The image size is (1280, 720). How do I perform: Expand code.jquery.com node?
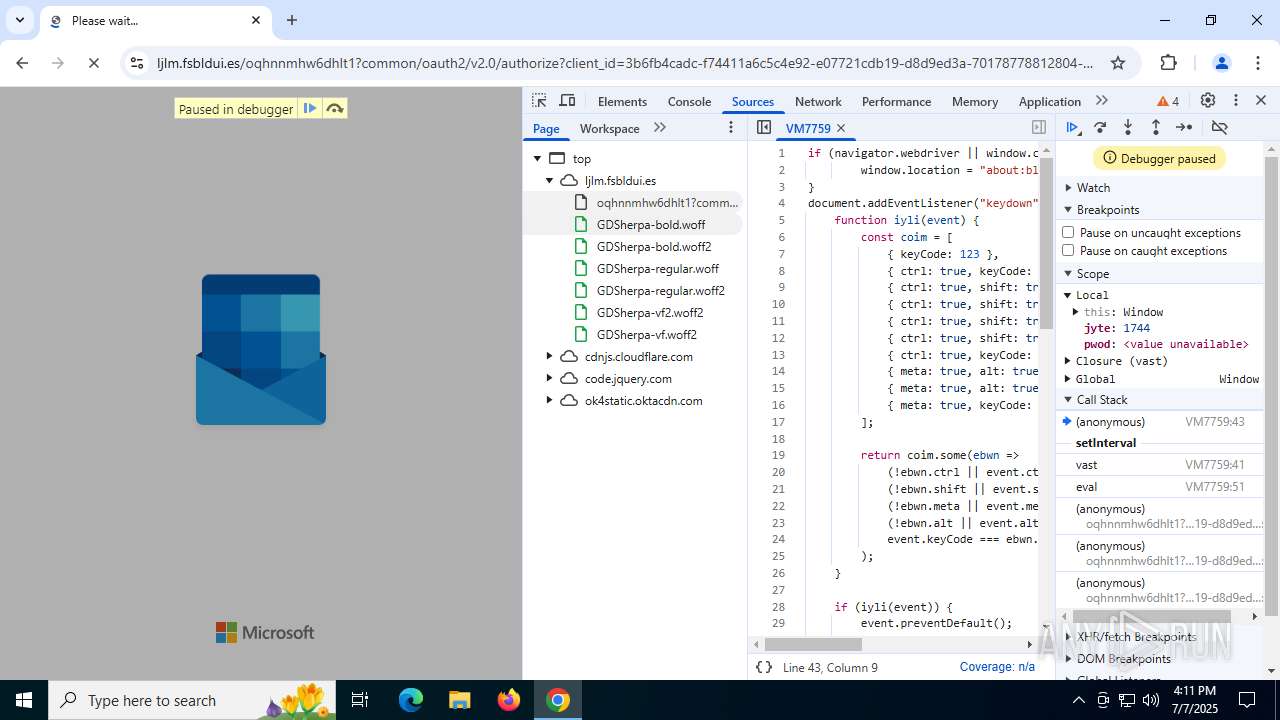click(x=549, y=378)
